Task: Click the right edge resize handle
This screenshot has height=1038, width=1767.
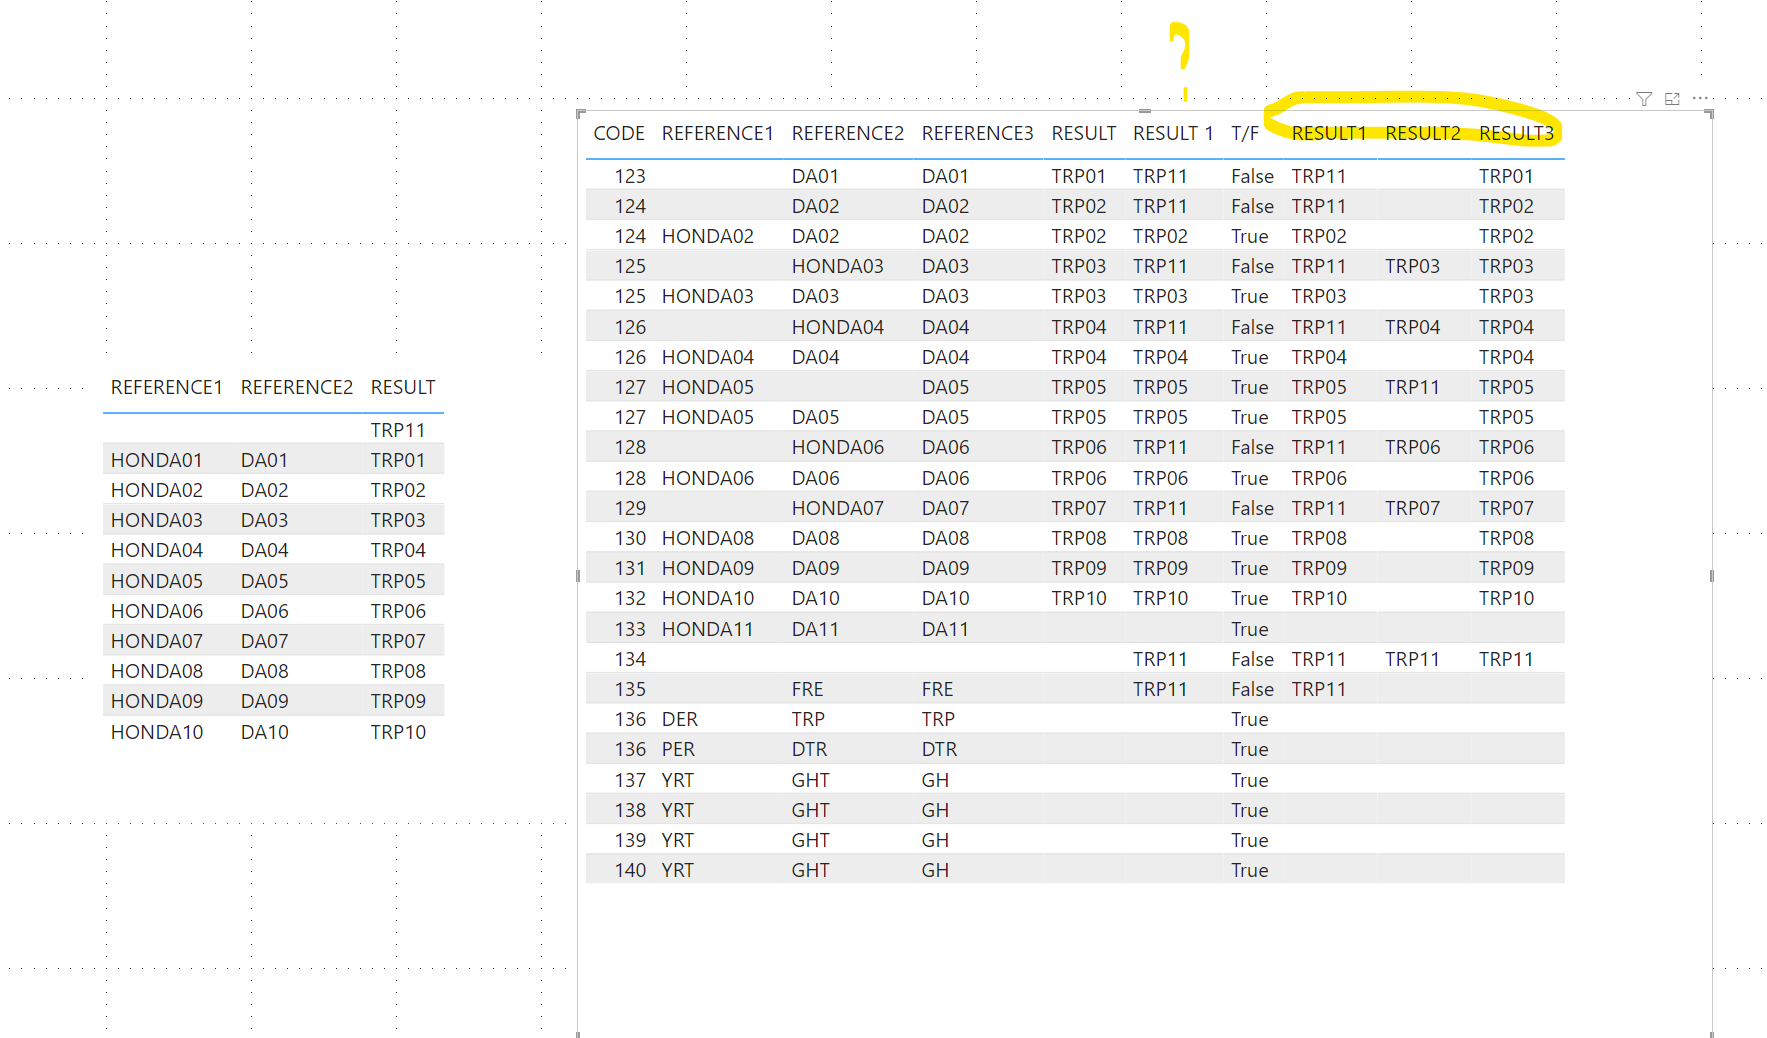Action: click(1712, 576)
